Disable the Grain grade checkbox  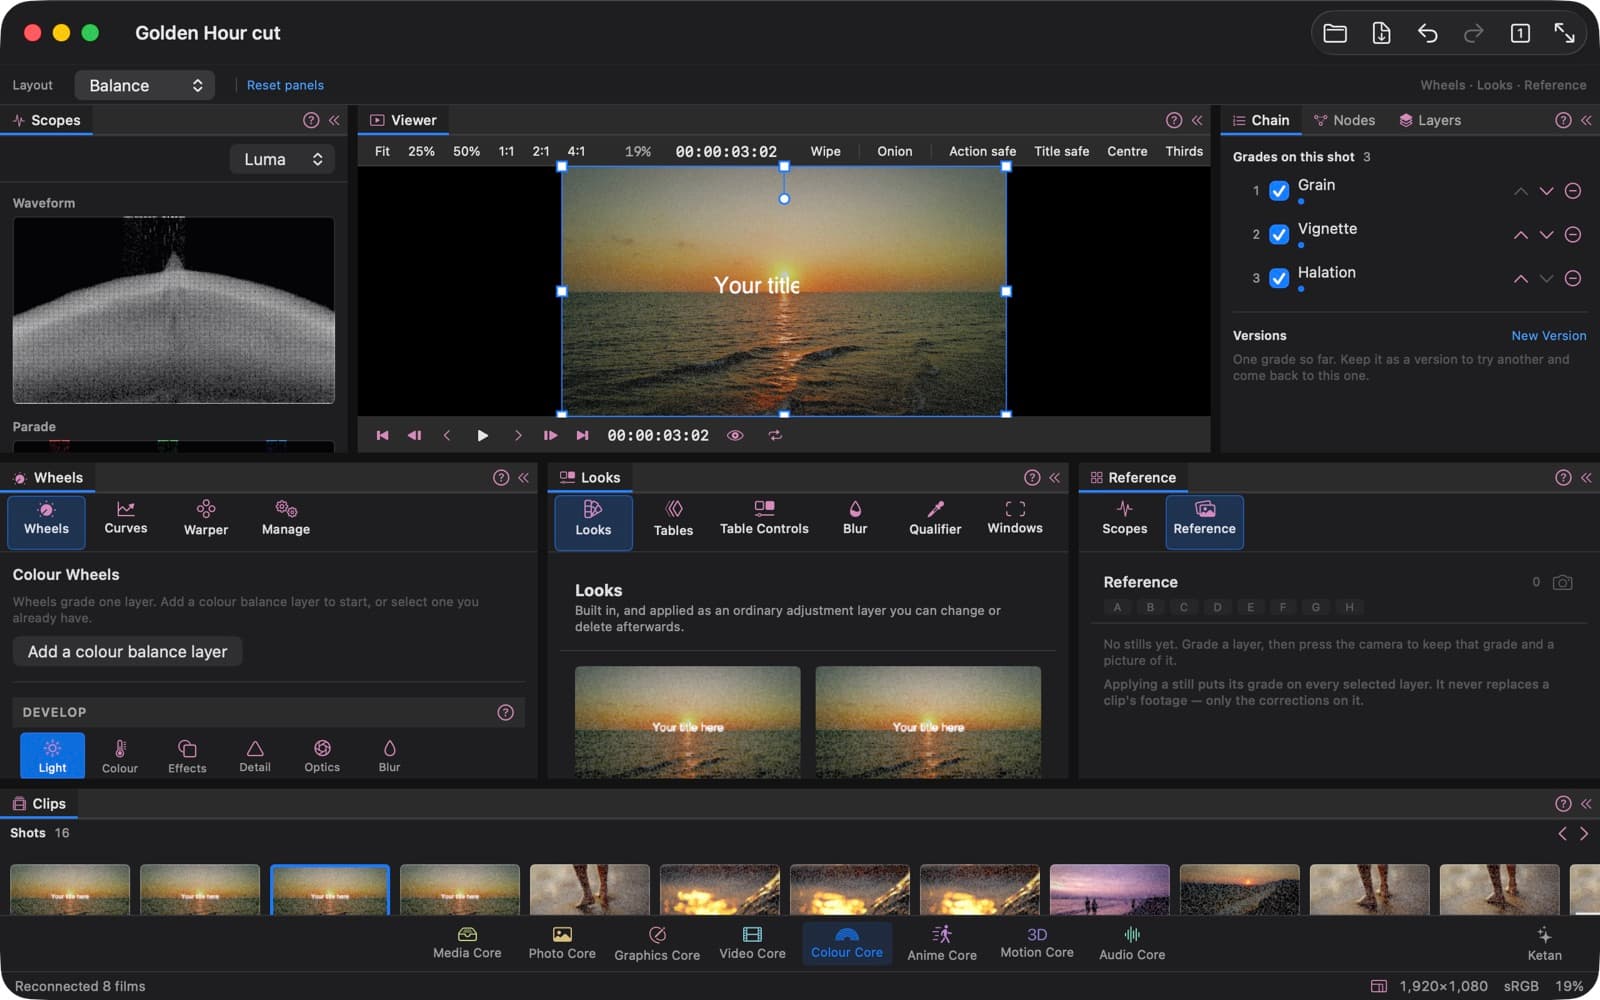(x=1279, y=191)
